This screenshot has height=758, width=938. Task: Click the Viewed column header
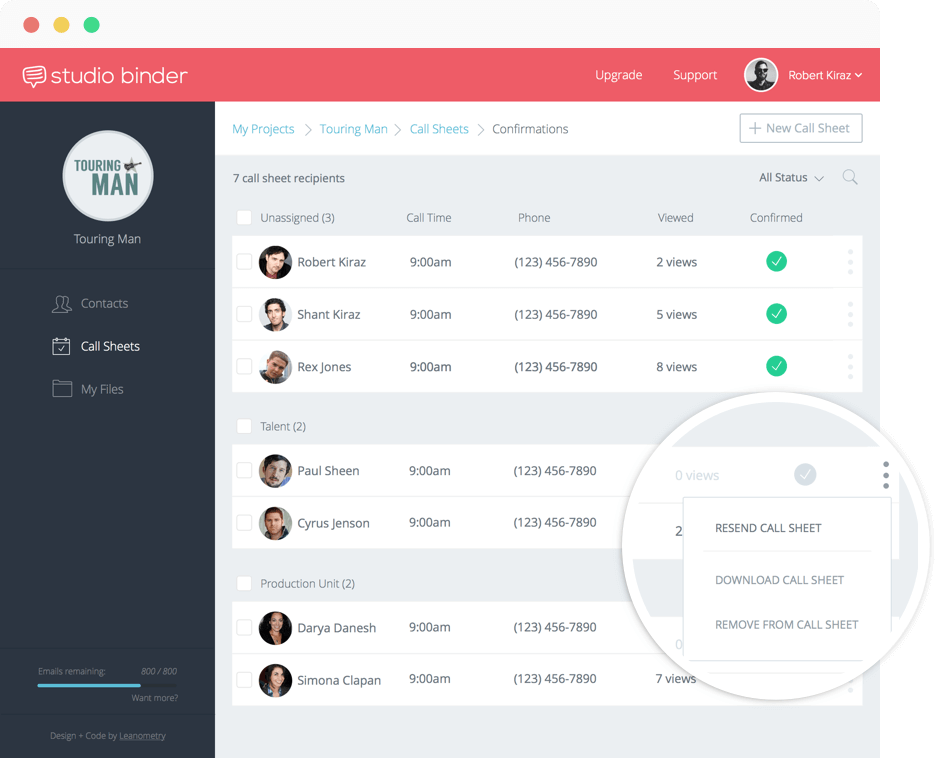tap(675, 218)
